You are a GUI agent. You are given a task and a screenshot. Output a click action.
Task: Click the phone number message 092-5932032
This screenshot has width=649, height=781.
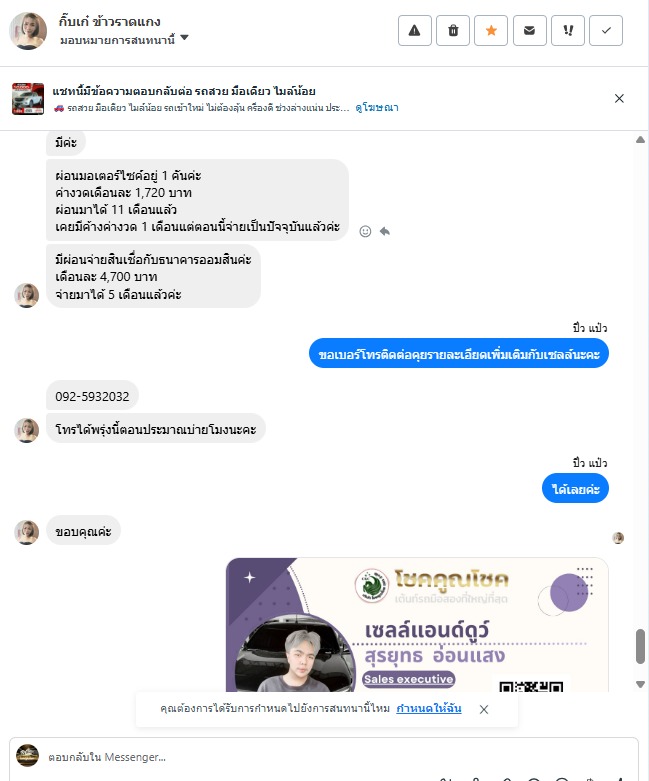tap(92, 396)
